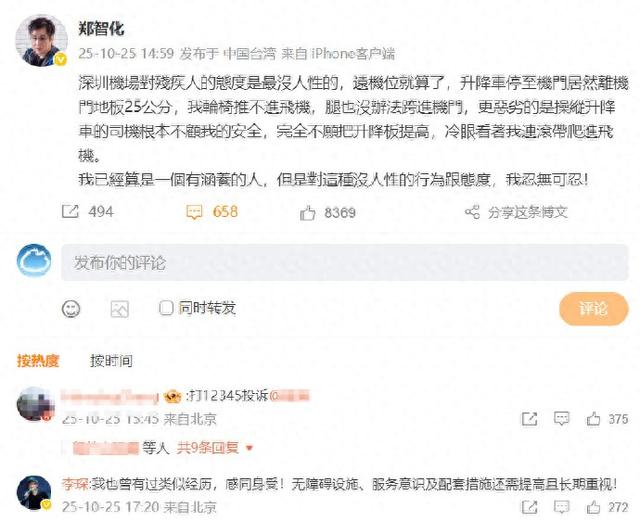The height and width of the screenshot is (521, 640).
Task: Open the emoji picker smiley icon
Action: [71, 309]
